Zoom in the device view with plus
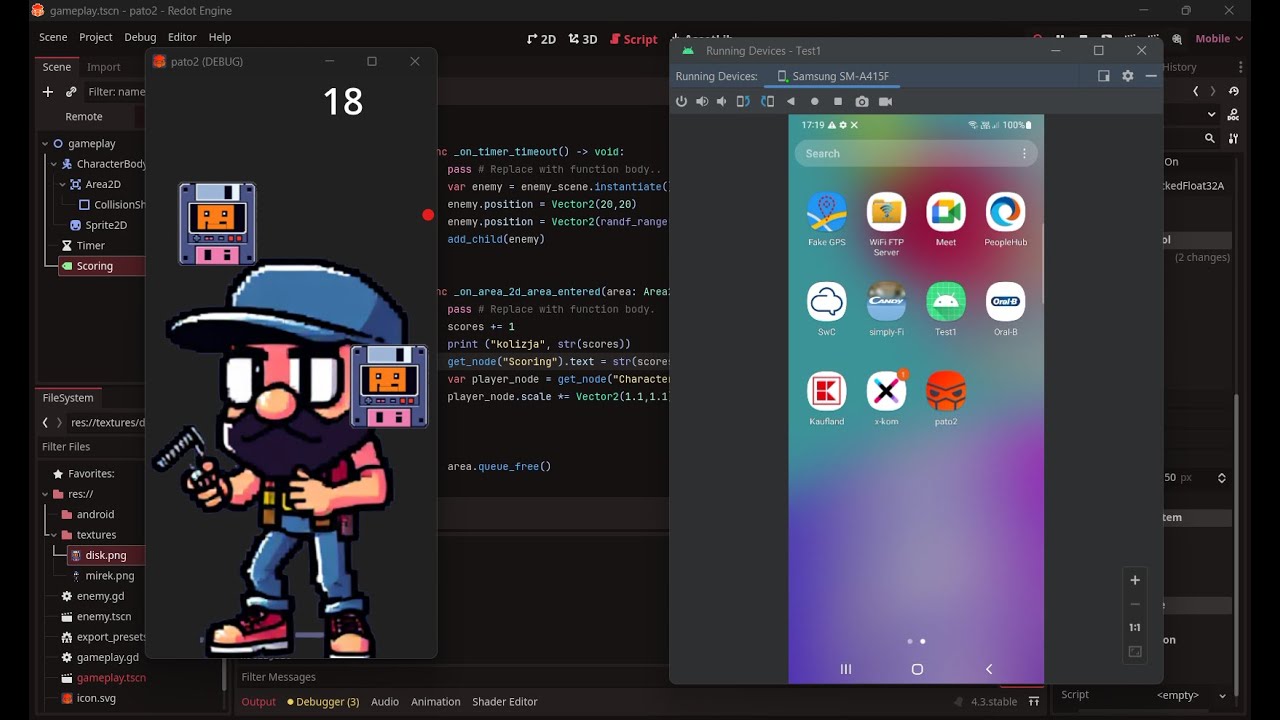 [x=1135, y=580]
